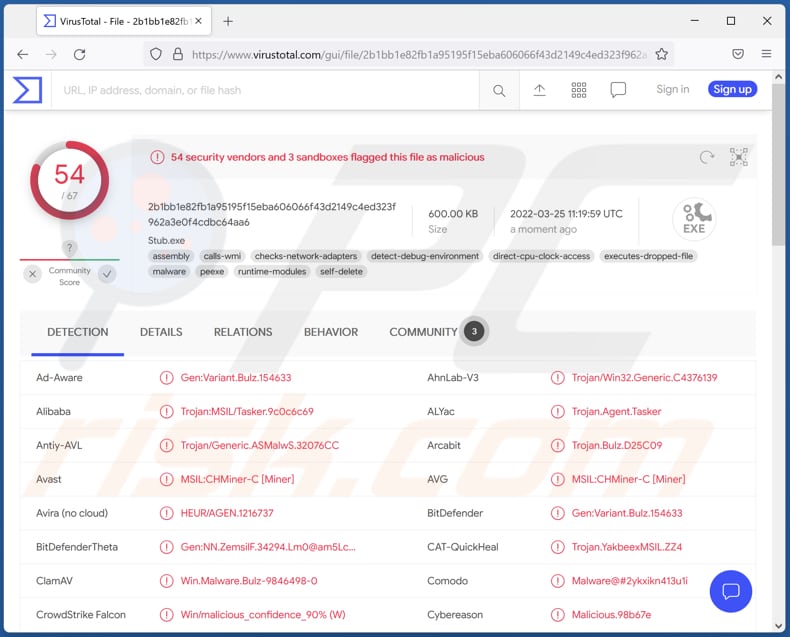Click the calls-wmi tag
Viewport: 790px width, 637px height.
tap(222, 256)
